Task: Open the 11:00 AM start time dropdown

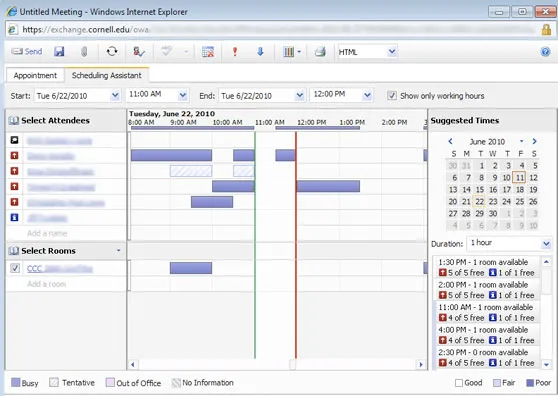Action: pyautogui.click(x=183, y=95)
